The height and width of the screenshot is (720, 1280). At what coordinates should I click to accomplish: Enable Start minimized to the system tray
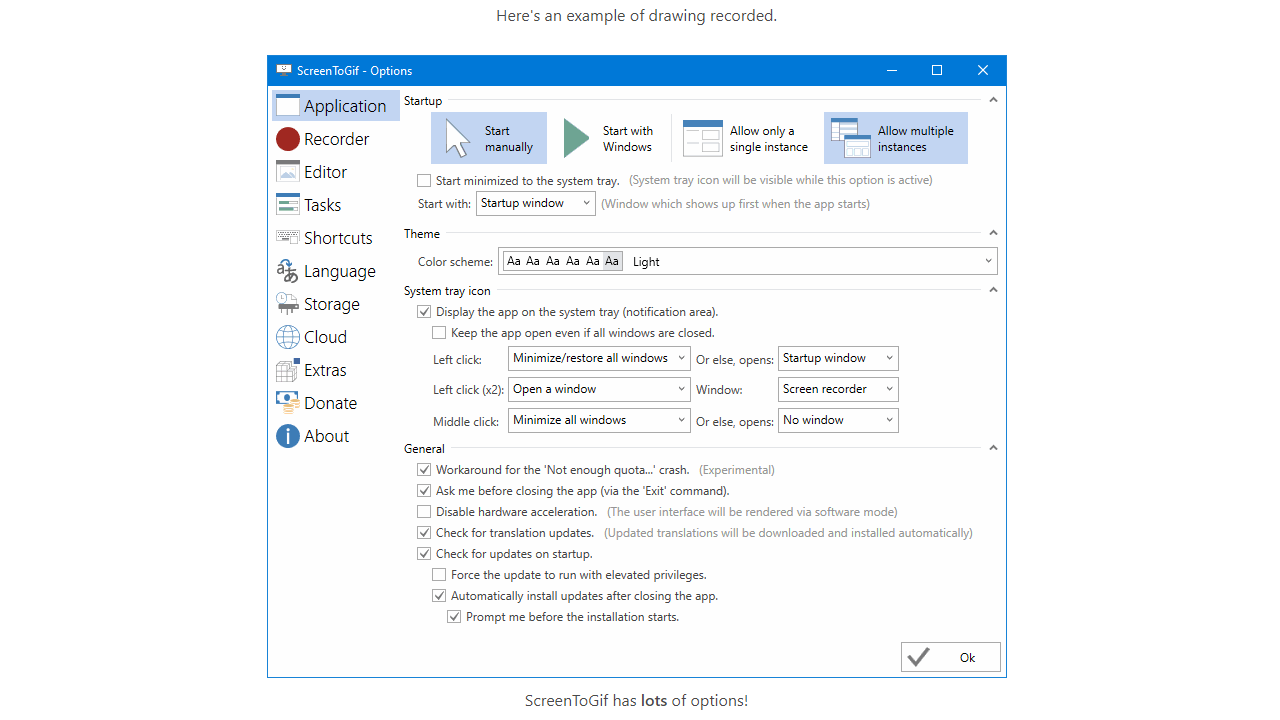pyautogui.click(x=424, y=181)
